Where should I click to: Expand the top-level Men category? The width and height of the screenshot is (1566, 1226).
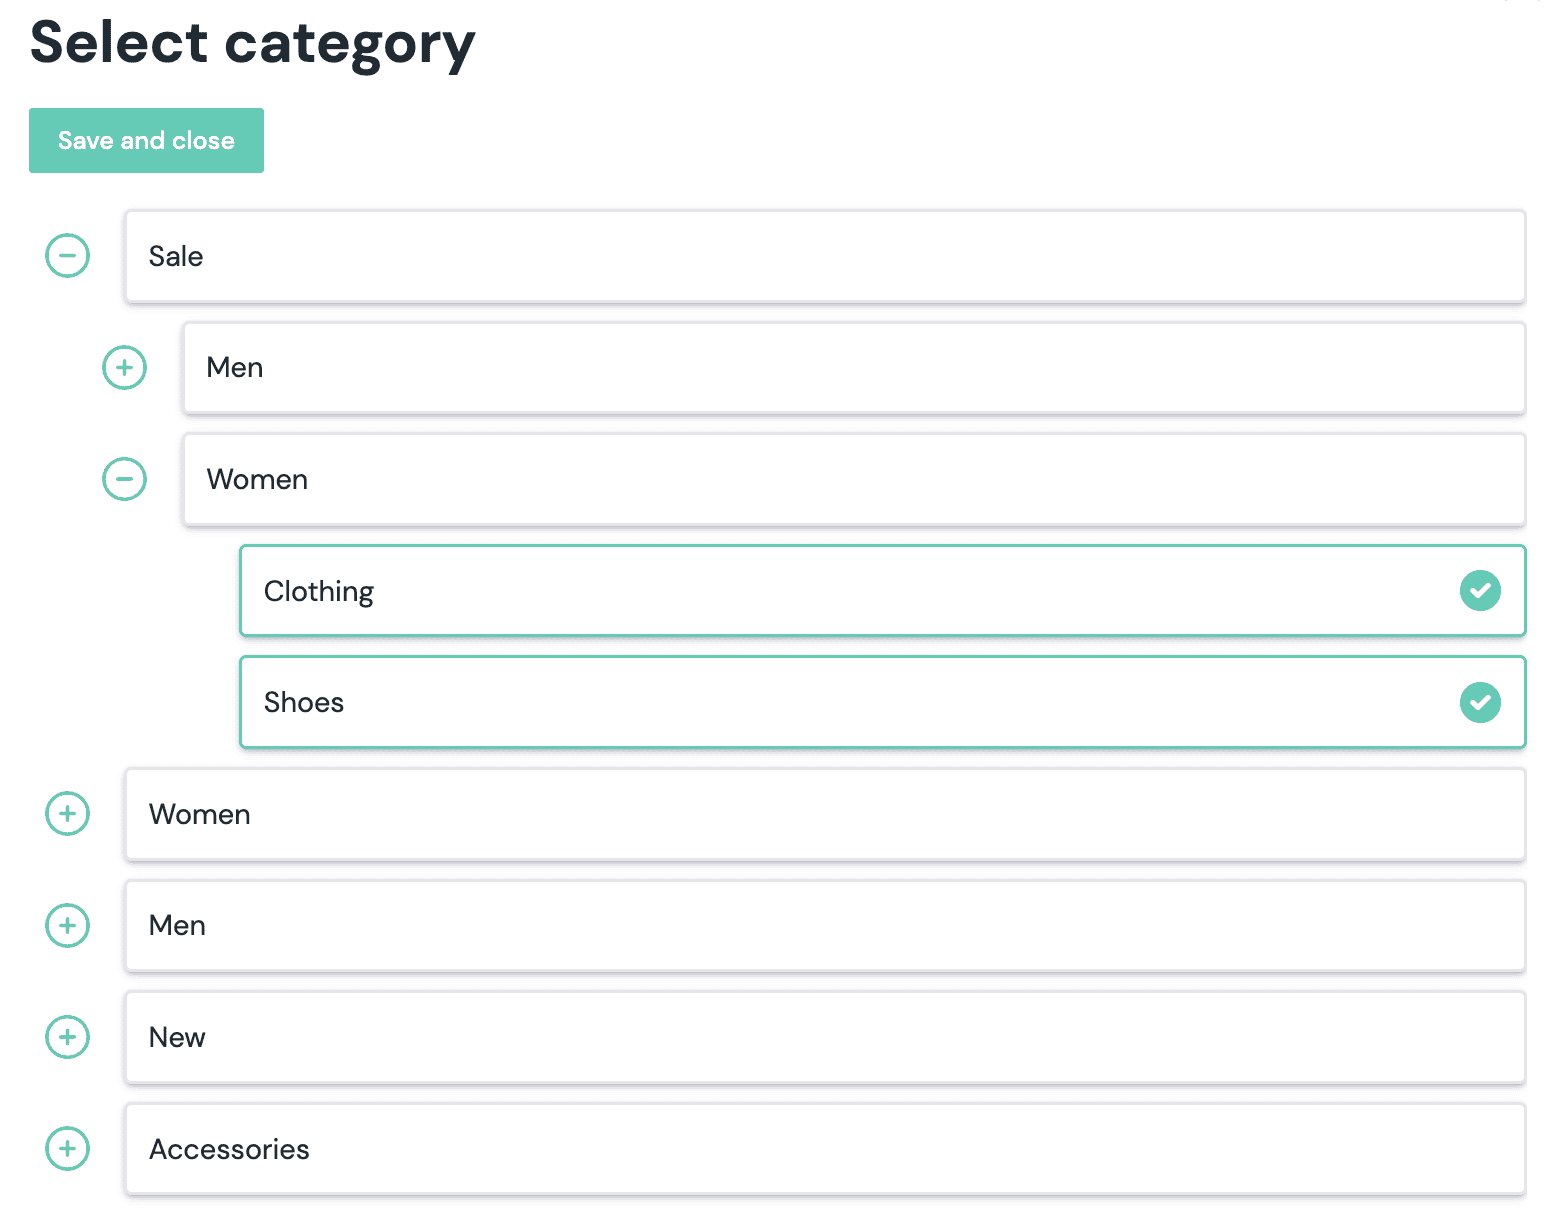coord(67,926)
